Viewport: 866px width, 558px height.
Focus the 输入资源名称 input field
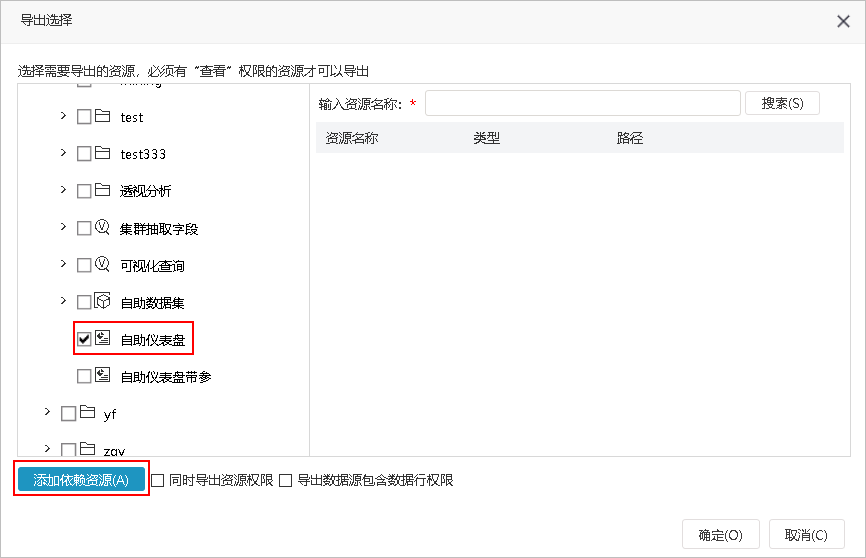coord(583,103)
